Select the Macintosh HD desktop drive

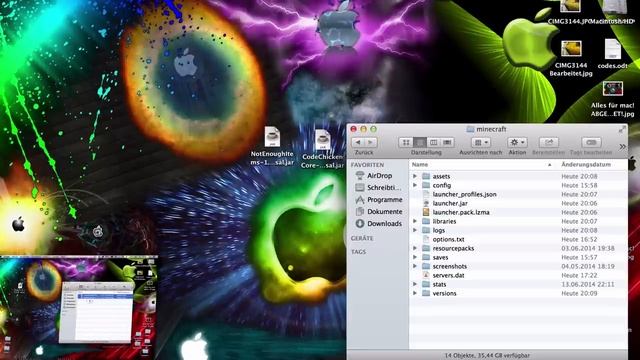614,12
